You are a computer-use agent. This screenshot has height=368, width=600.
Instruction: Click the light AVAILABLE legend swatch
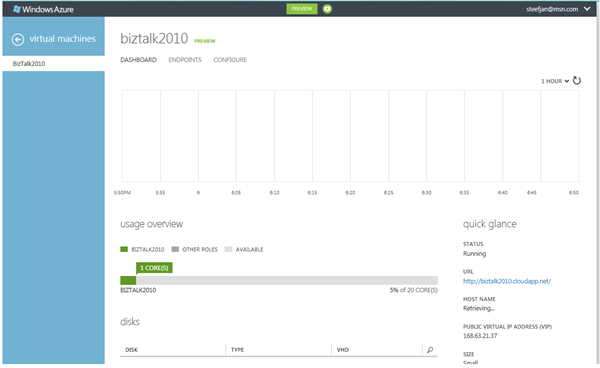pos(228,249)
